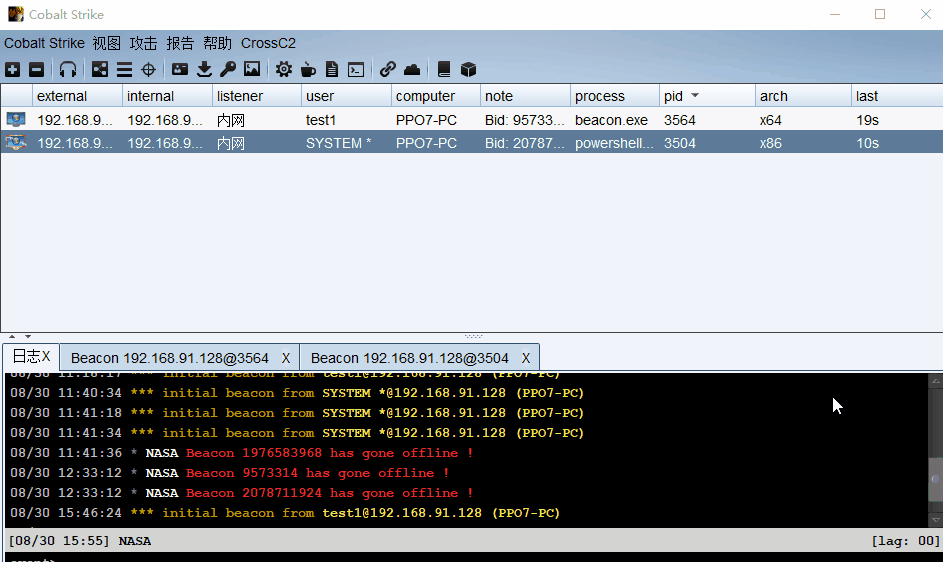Viewport: 943px width, 562px height.
Task: Sort by the user column header
Action: [346, 96]
